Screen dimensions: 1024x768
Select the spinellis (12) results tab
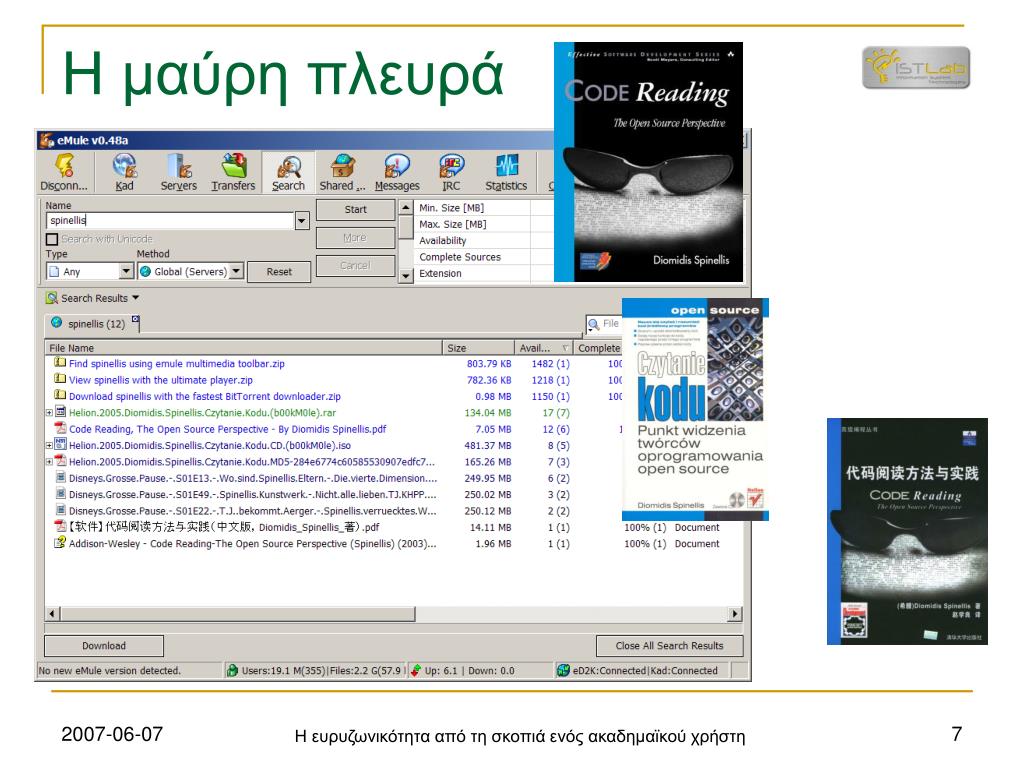pyautogui.click(x=91, y=323)
